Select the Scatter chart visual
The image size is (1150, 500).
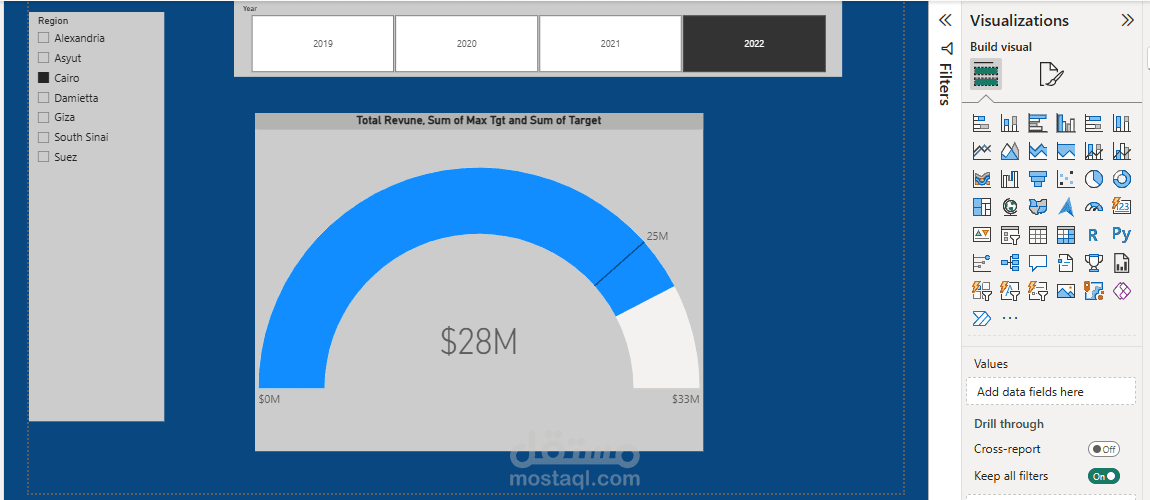(x=1066, y=179)
